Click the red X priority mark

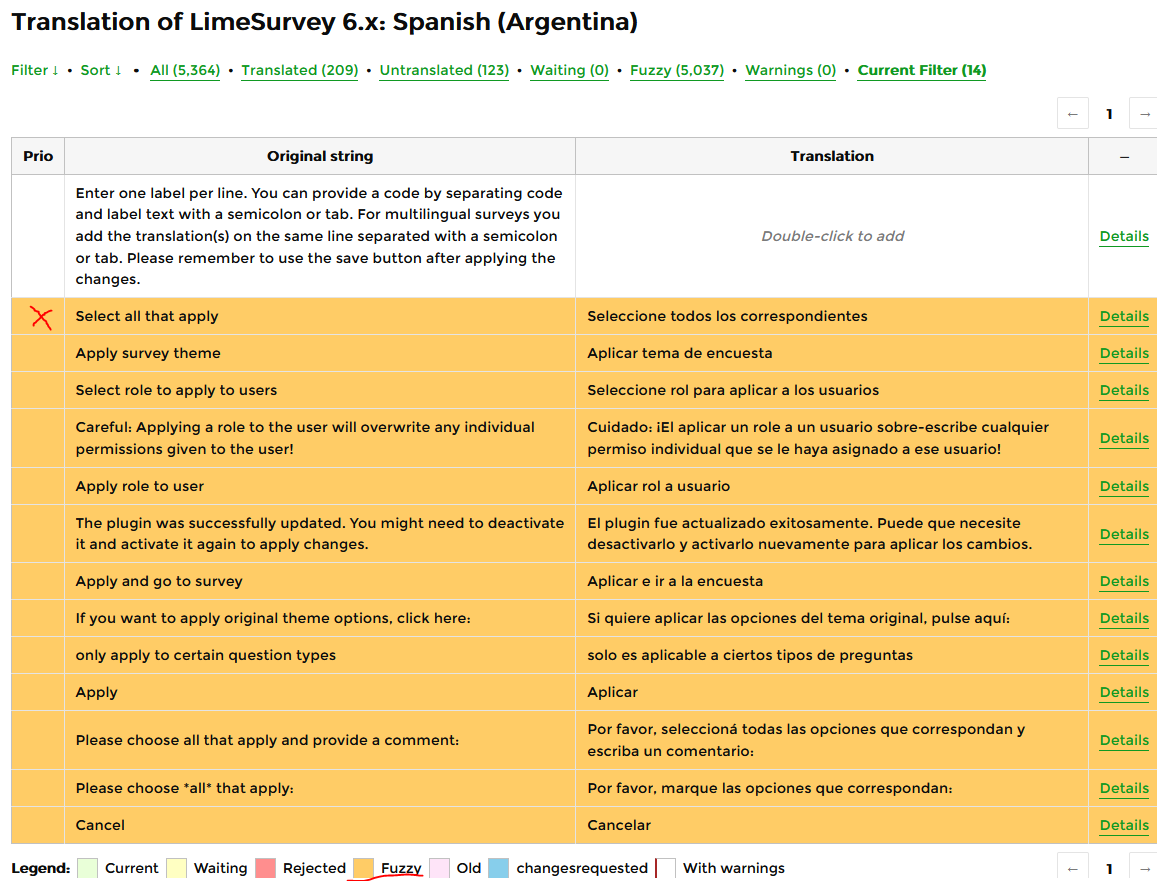(x=40, y=318)
